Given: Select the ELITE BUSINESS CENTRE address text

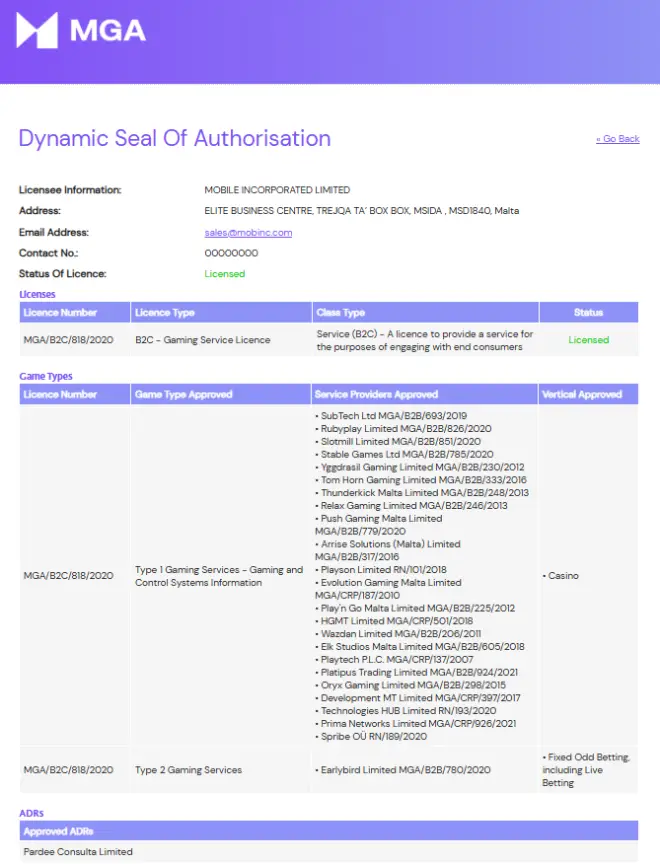Looking at the screenshot, I should 361,211.
